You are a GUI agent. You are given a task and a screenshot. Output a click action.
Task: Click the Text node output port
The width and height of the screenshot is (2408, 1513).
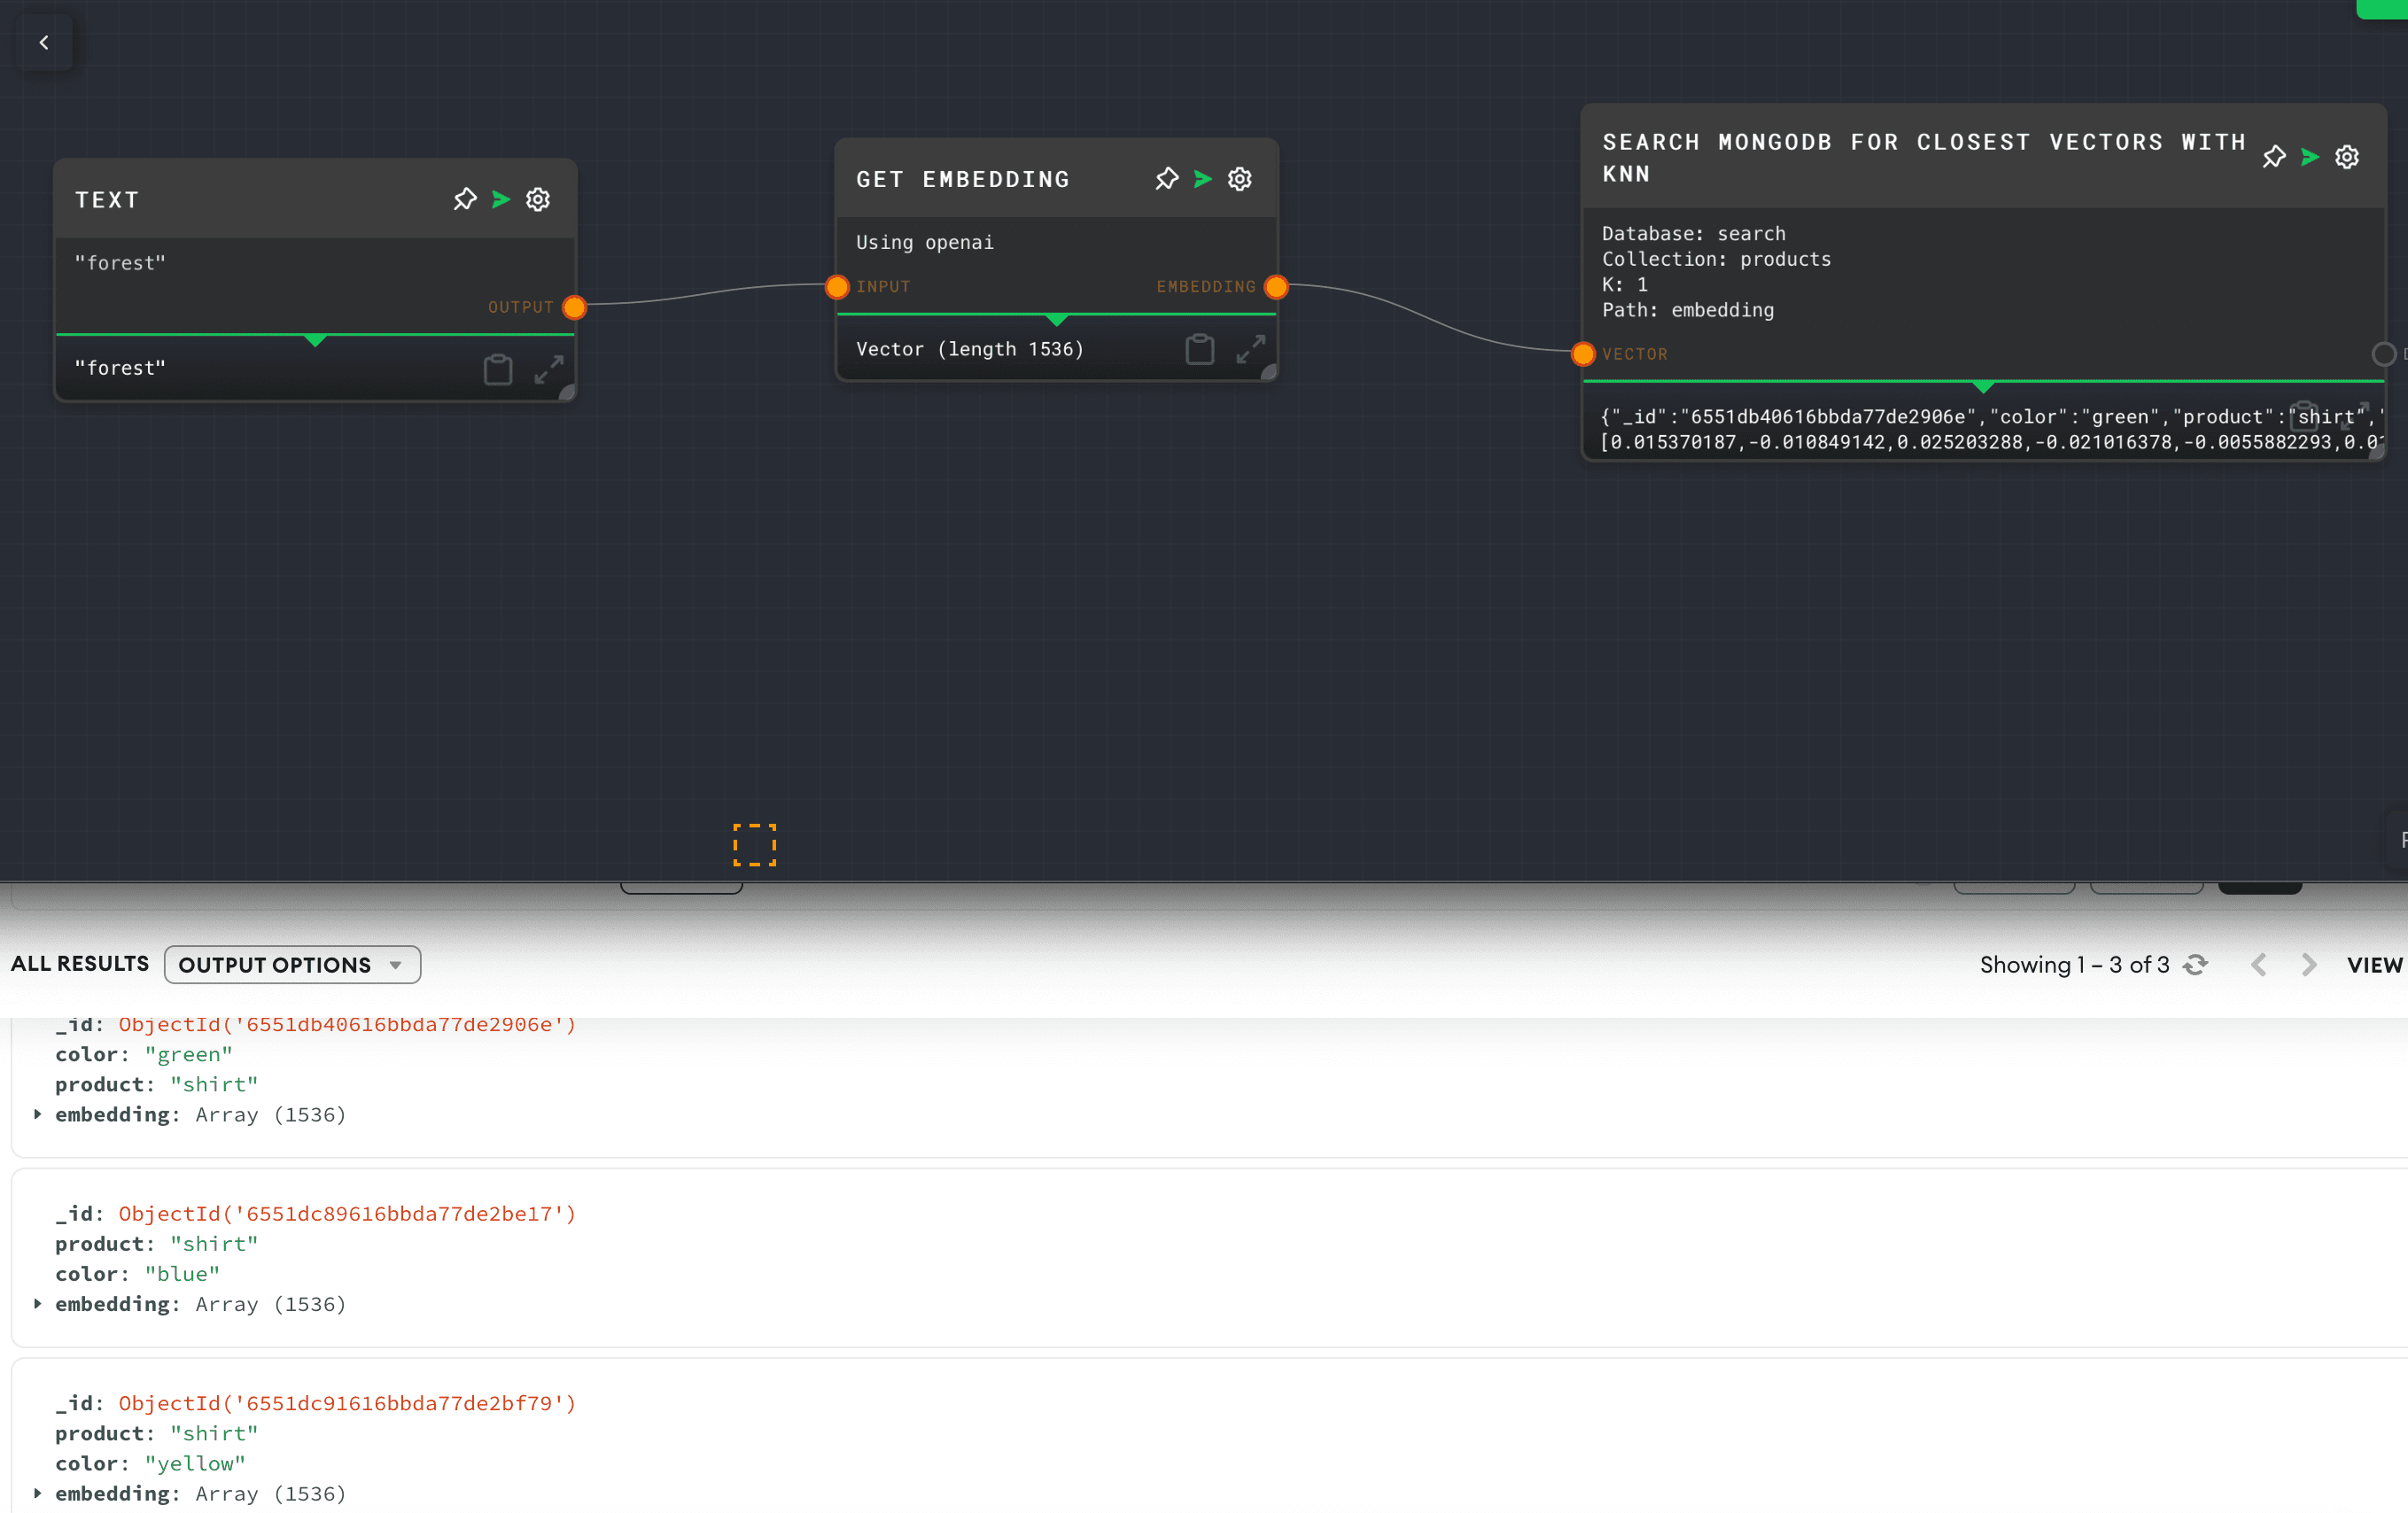coord(574,307)
